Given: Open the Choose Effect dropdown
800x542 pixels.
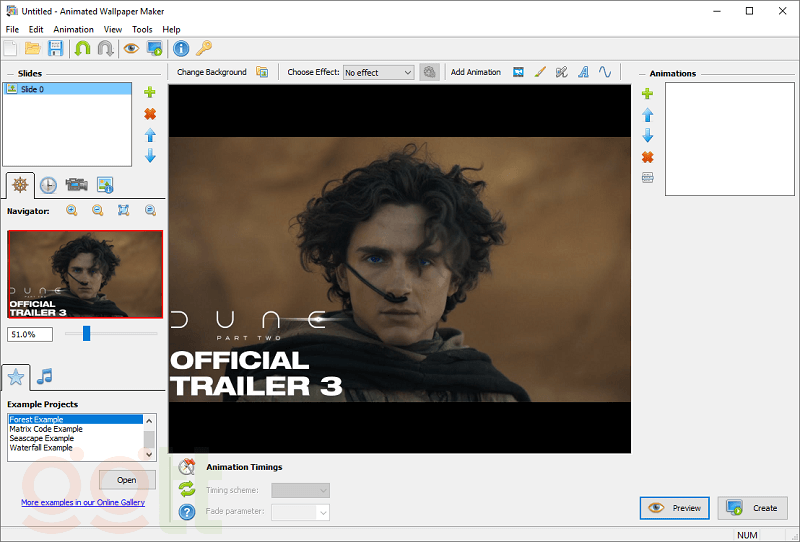Looking at the screenshot, I should [378, 72].
